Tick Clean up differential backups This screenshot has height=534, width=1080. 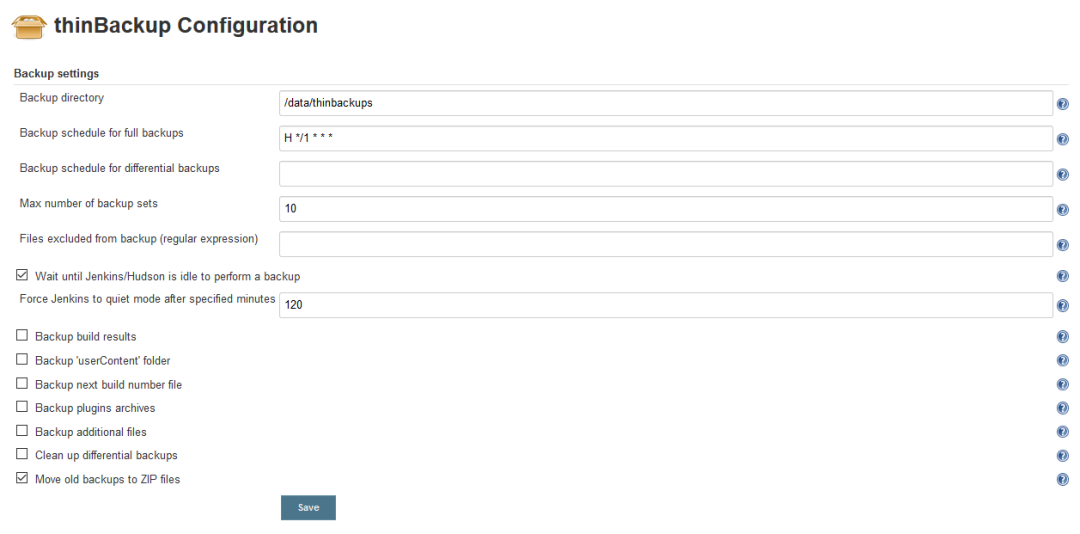tap(22, 455)
